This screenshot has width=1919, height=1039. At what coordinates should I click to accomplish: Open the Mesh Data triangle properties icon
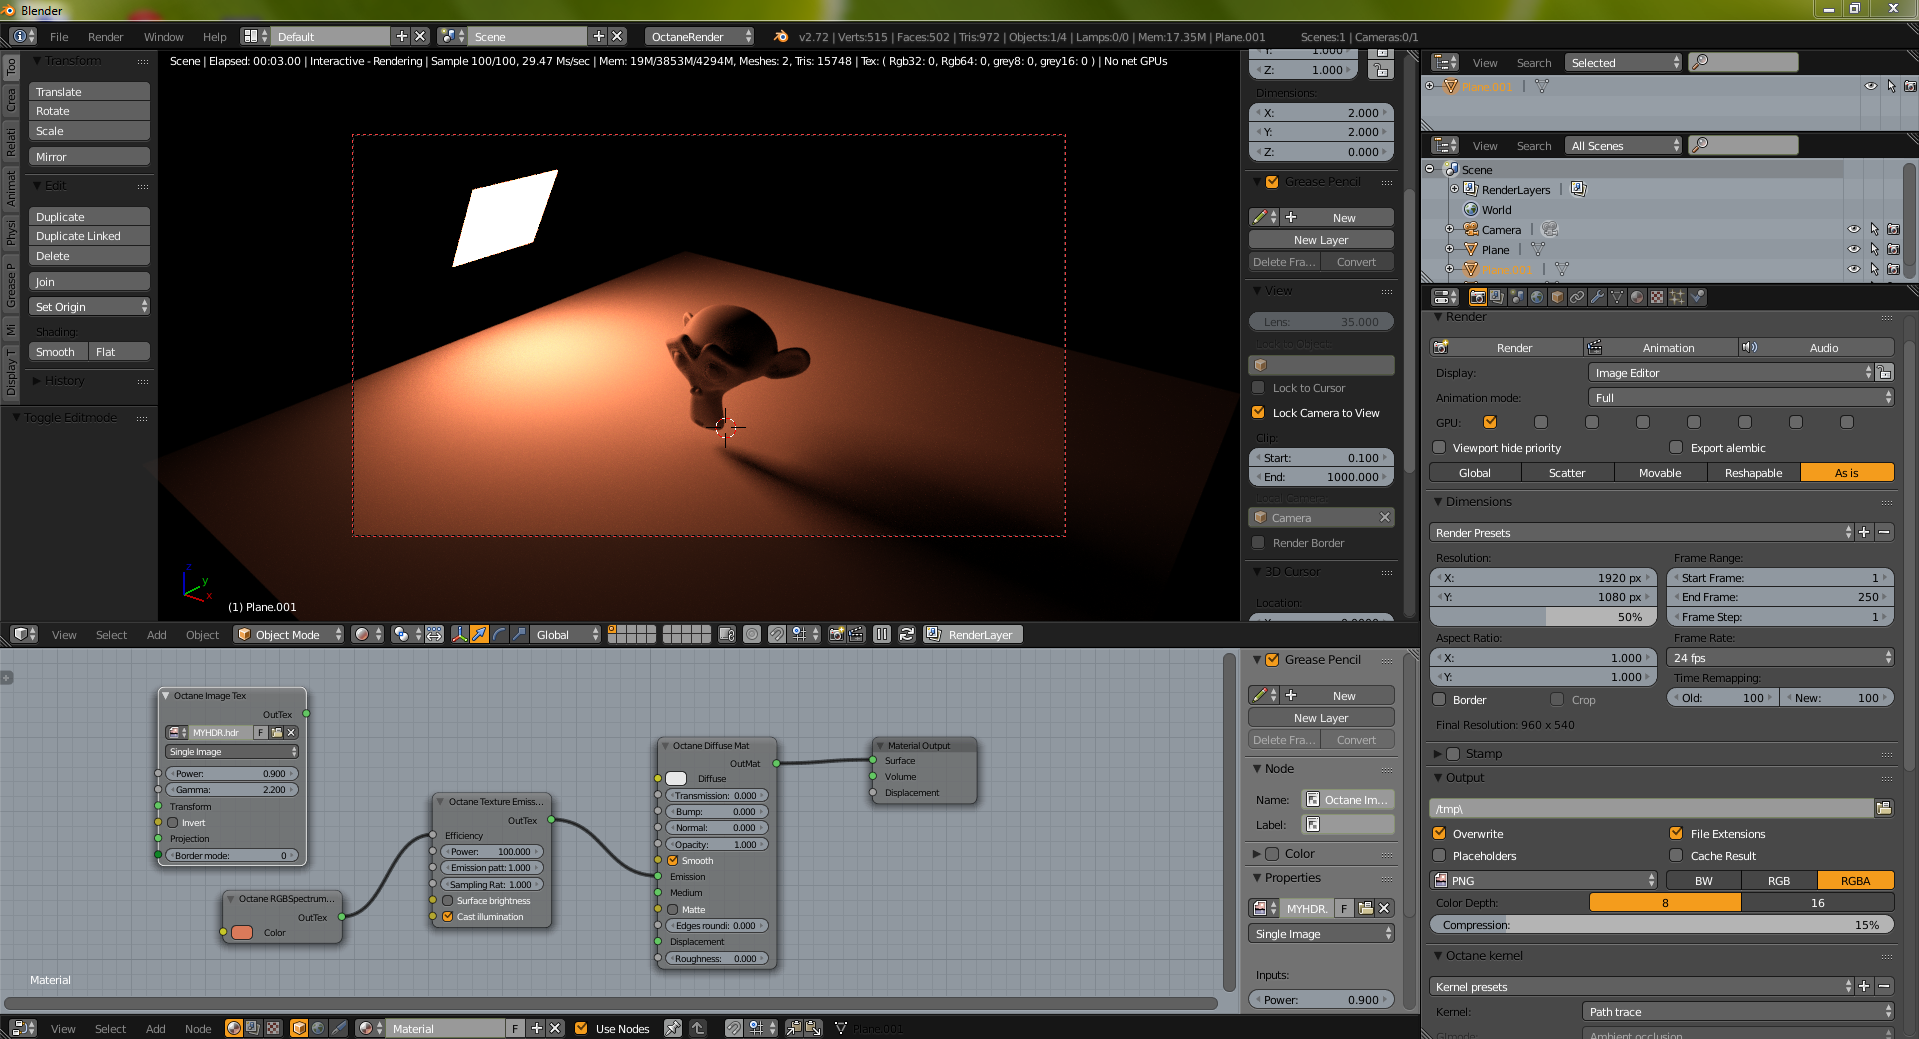click(x=1617, y=297)
